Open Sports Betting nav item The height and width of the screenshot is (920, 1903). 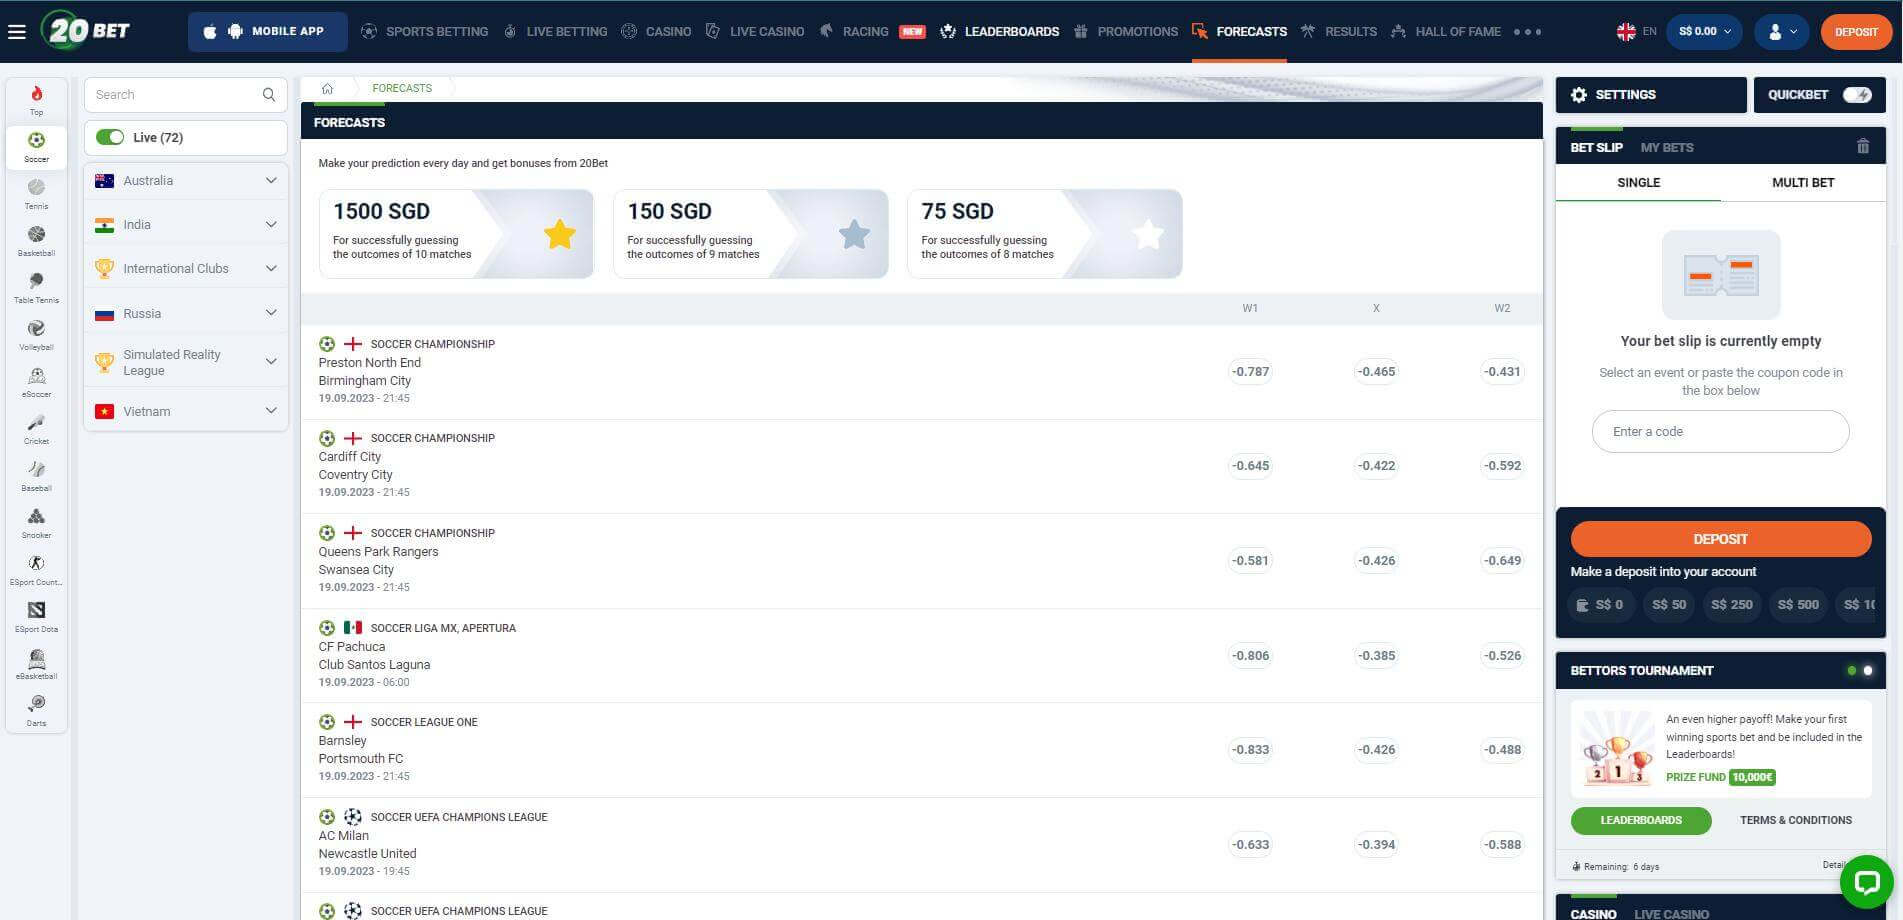(425, 32)
